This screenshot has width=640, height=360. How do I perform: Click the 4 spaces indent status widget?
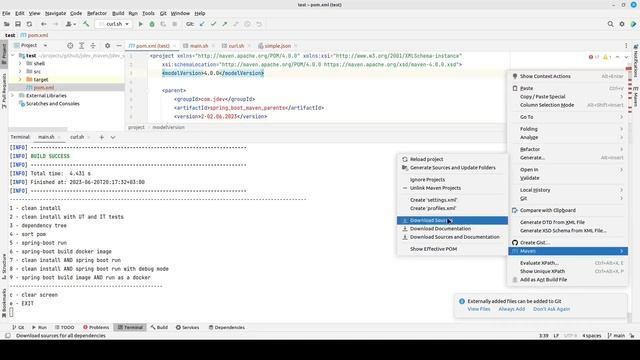[591, 336]
